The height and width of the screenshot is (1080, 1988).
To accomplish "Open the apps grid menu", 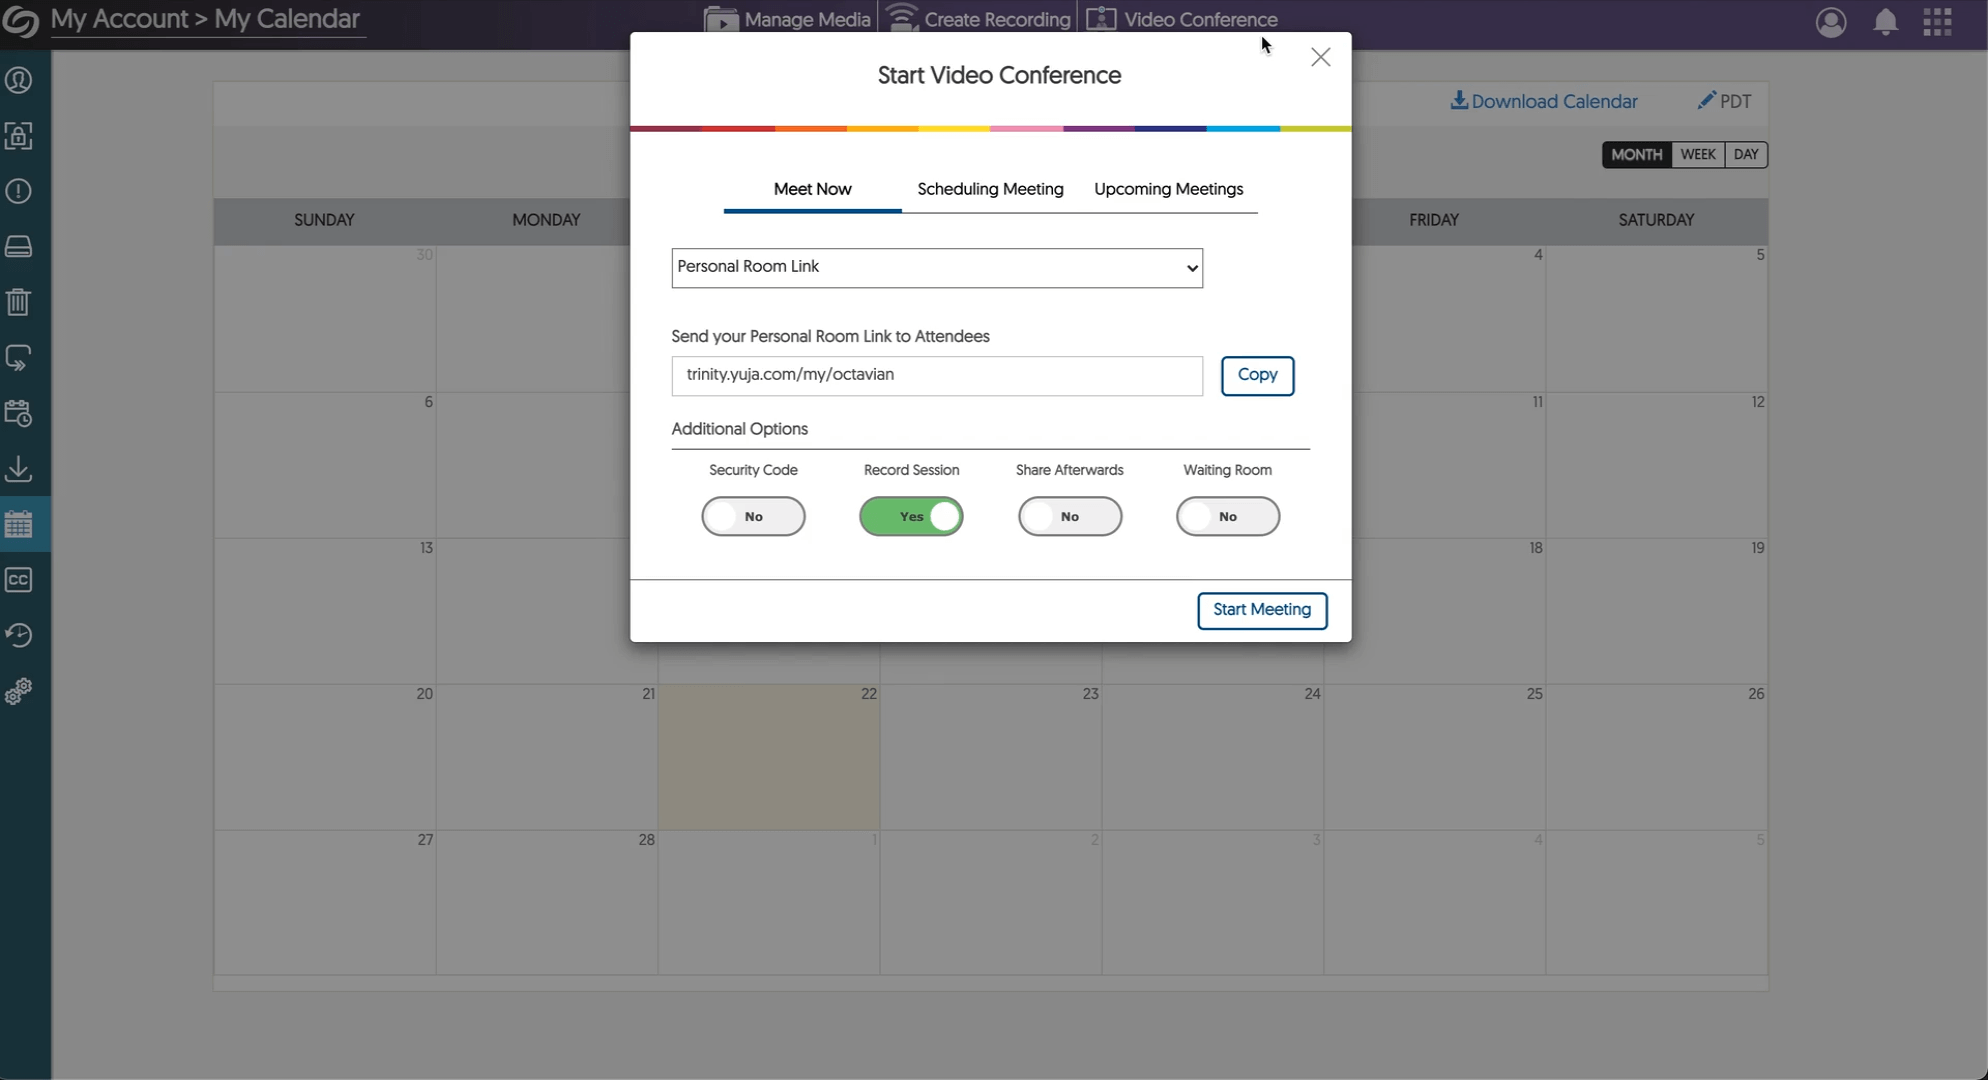I will coord(1938,22).
